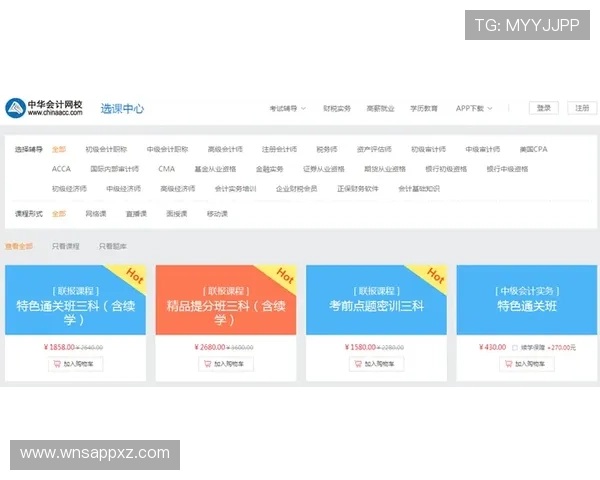Select 全部 in the 选择辅导 row
The height and width of the screenshot is (480, 600).
(59, 149)
